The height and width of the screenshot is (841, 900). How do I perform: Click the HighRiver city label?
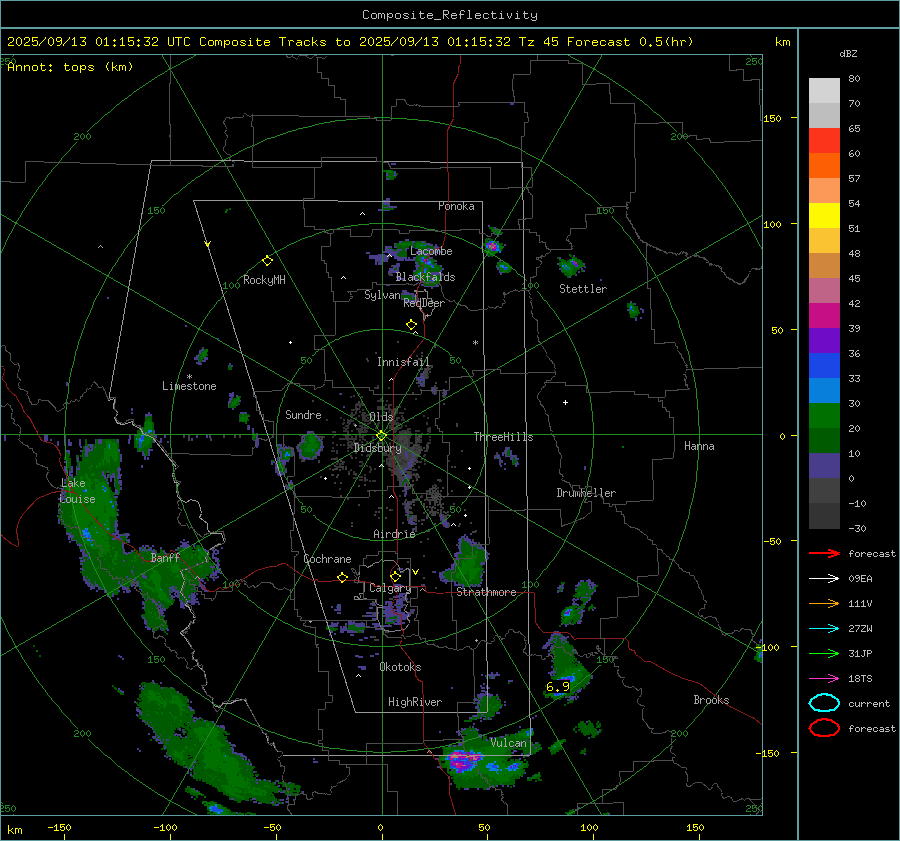click(x=415, y=702)
